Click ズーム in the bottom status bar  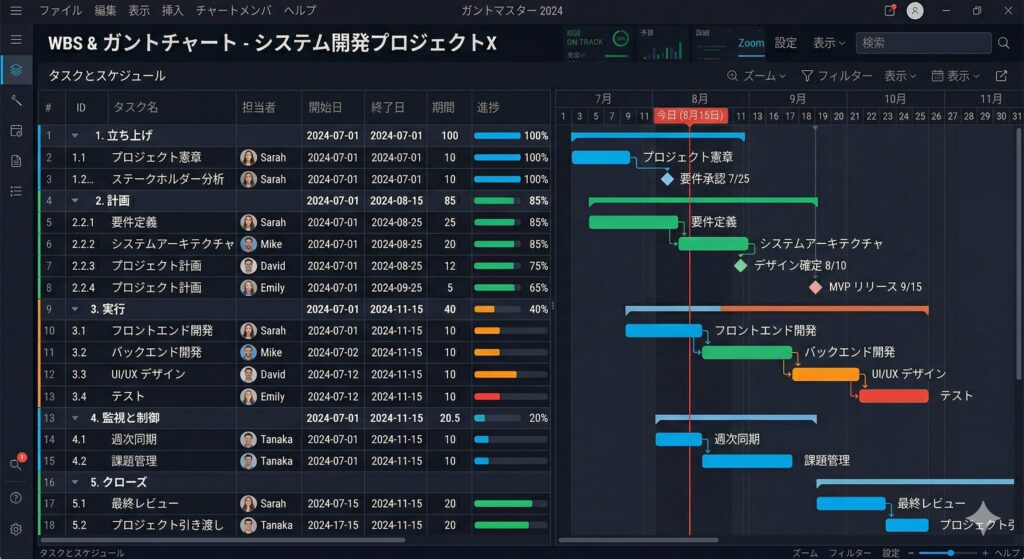(805, 553)
